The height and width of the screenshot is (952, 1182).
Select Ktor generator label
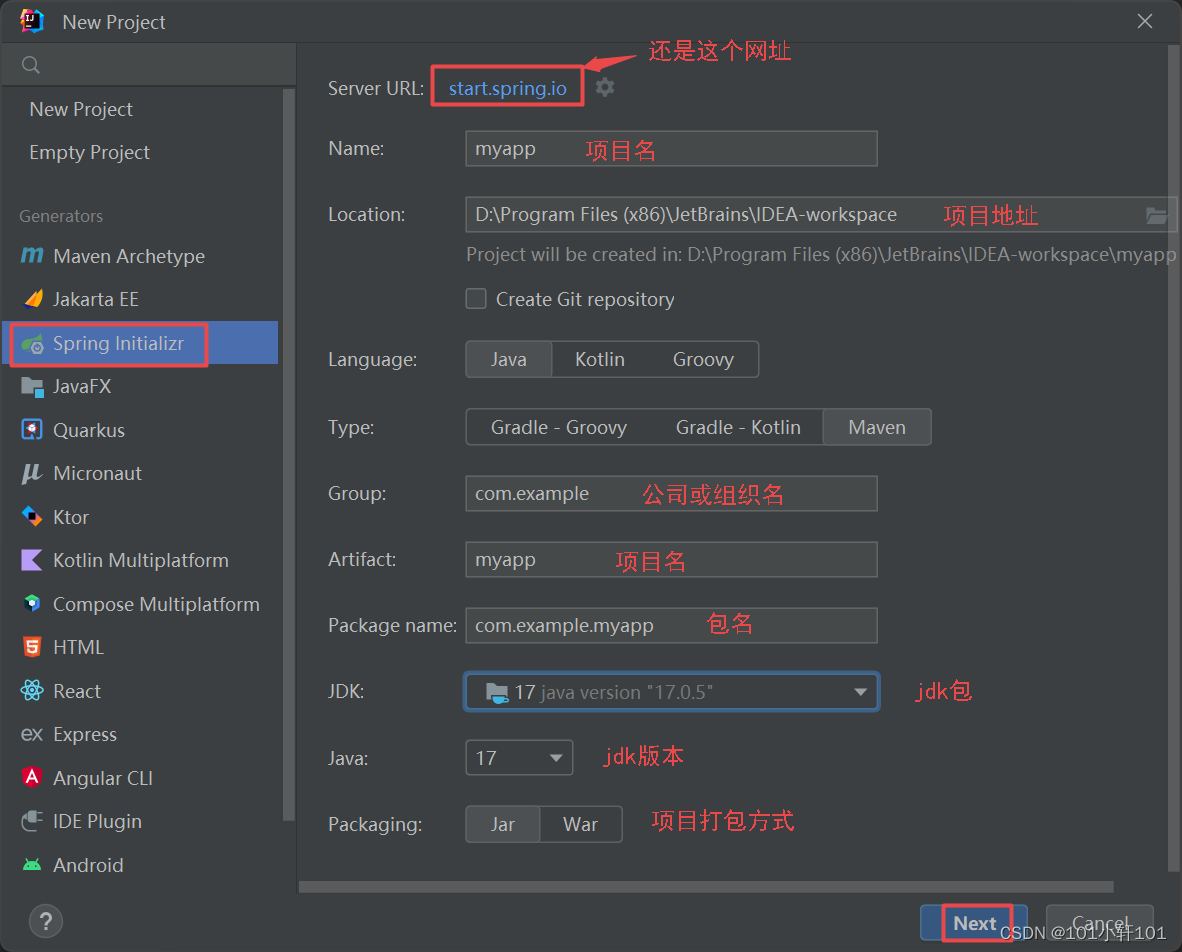(x=71, y=517)
